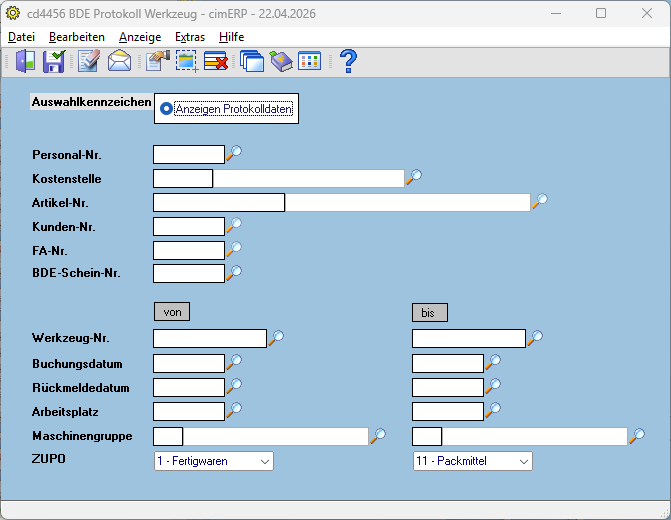Click the stacked windows icon in toolbar
This screenshot has height=520, width=671.
tap(252, 61)
